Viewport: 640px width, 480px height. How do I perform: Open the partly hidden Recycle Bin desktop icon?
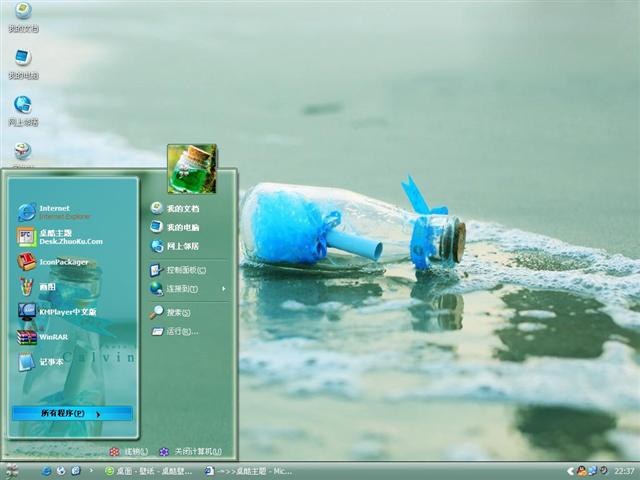[23, 154]
